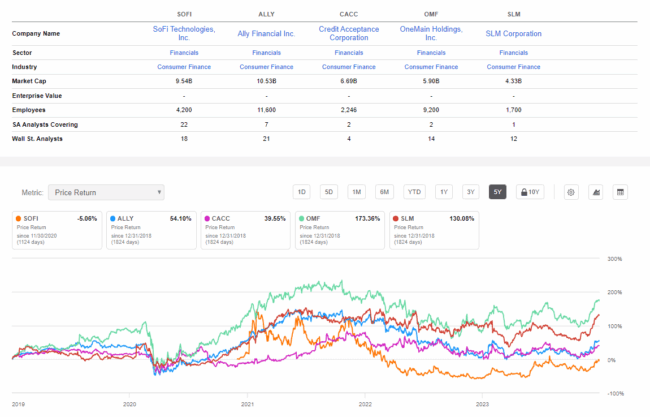This screenshot has width=650, height=417.
Task: Click the CACC column header
Action: click(349, 14)
